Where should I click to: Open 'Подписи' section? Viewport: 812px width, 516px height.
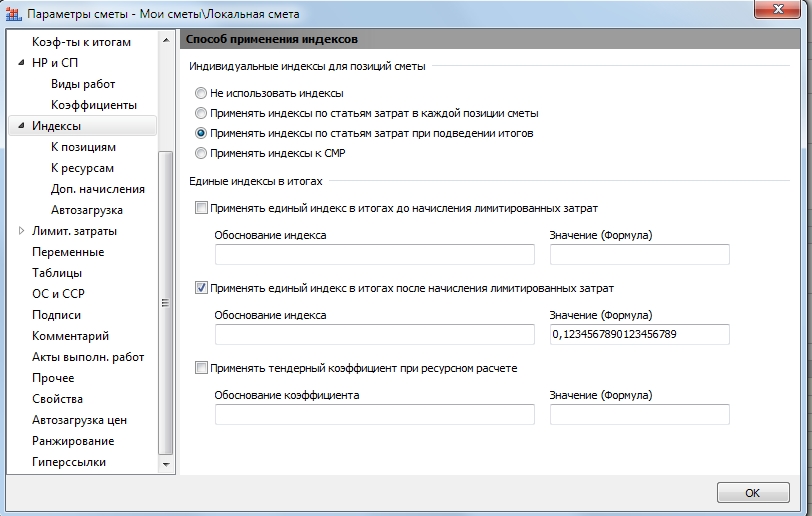pos(56,315)
